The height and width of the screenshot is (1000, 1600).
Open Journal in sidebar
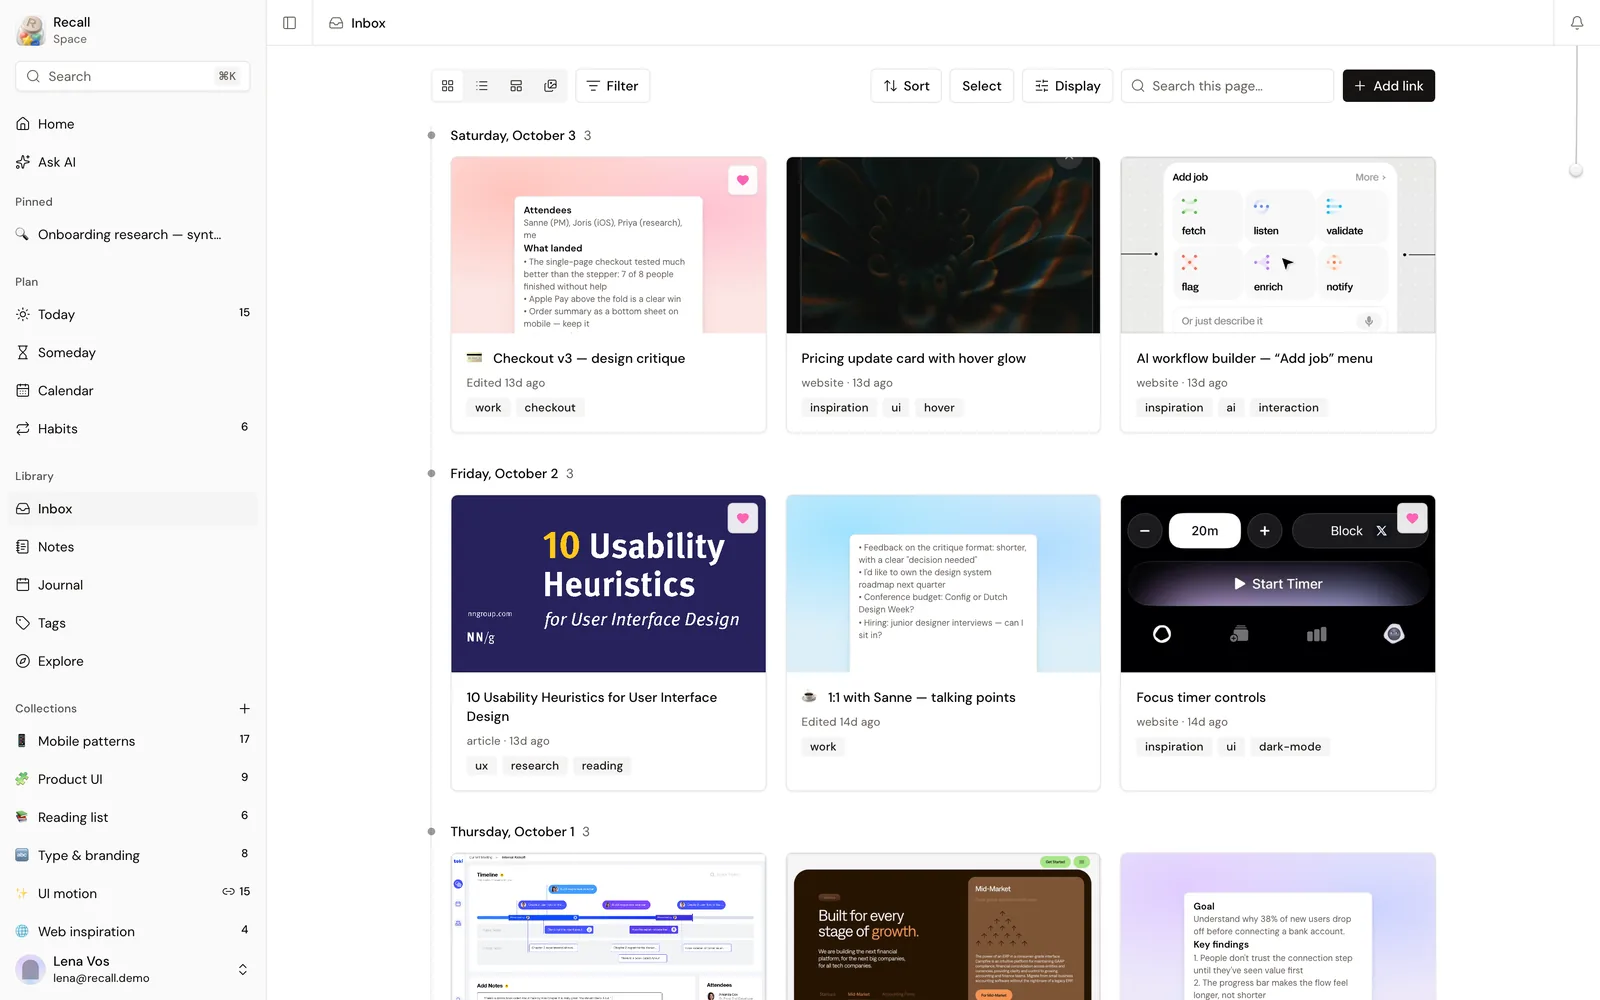pos(133,585)
